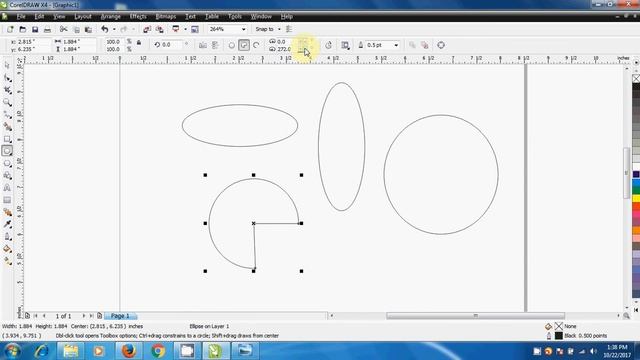Select the Polygon tool

click(x=7, y=163)
